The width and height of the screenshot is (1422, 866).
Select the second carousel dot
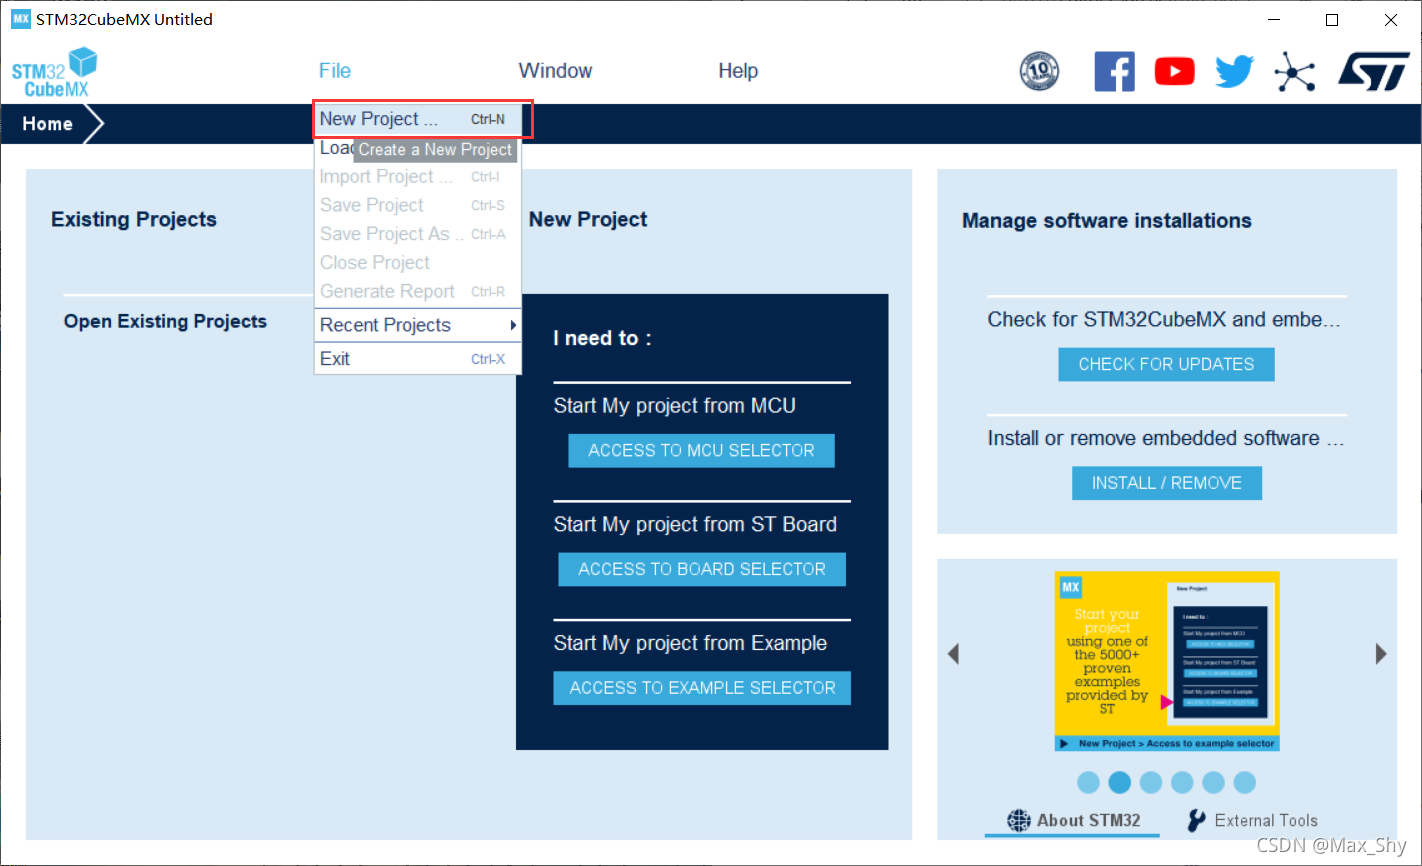point(1120,783)
